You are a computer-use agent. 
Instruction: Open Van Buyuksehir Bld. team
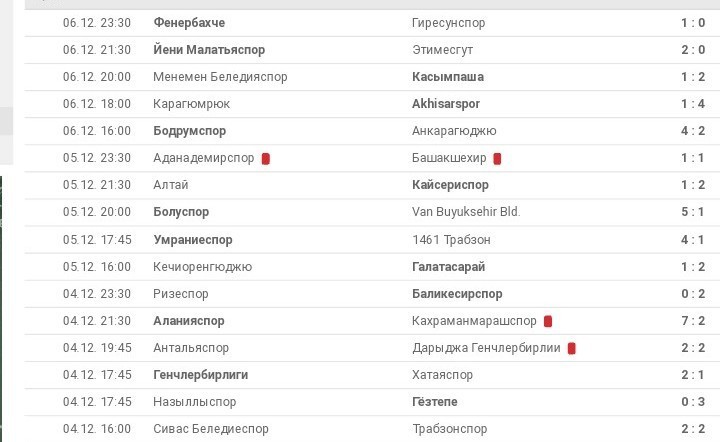pyautogui.click(x=466, y=212)
